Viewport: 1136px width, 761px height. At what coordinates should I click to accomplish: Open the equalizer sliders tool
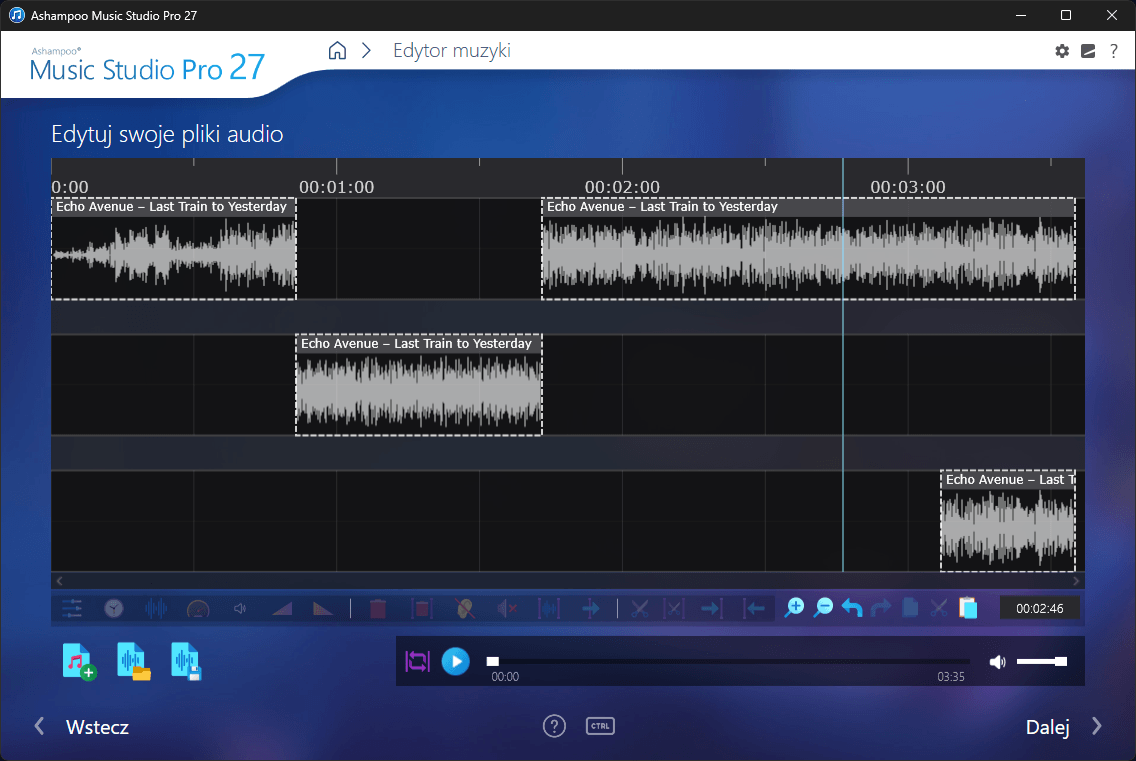coord(72,608)
